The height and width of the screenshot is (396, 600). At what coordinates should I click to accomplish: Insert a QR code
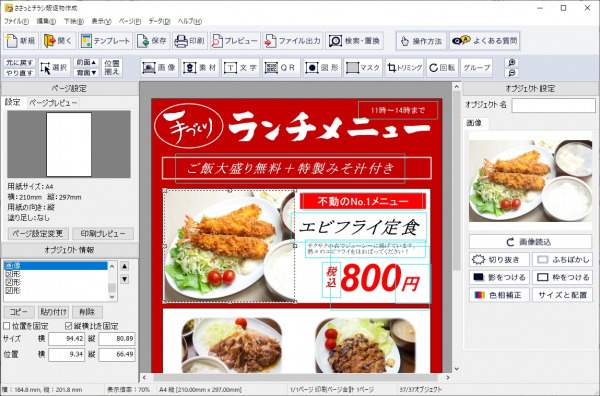(281, 68)
